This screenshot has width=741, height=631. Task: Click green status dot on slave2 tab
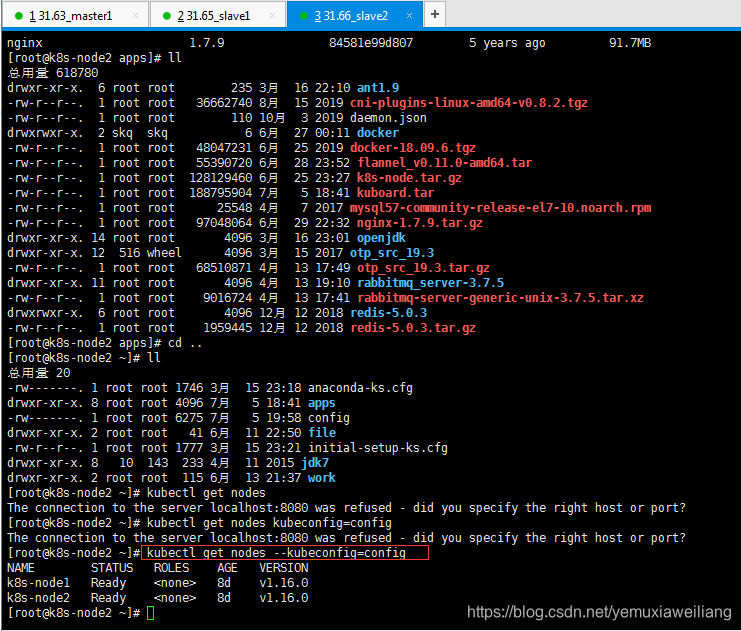(304, 16)
